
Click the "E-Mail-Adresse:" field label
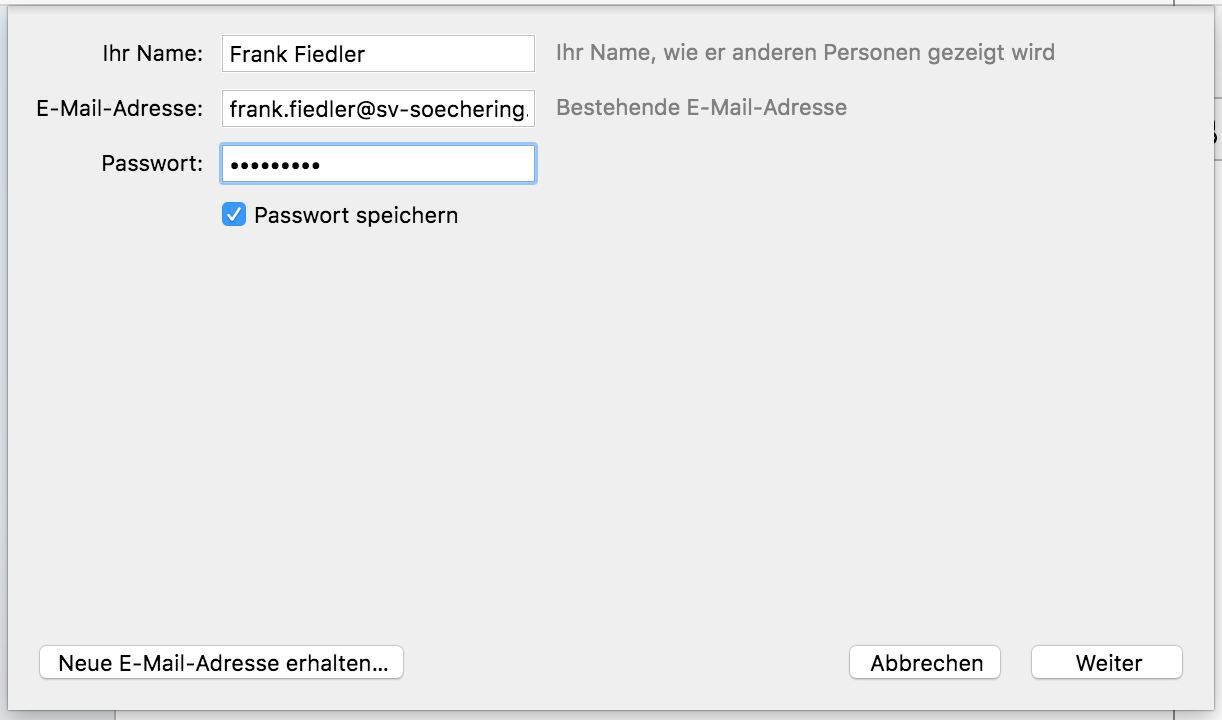120,108
